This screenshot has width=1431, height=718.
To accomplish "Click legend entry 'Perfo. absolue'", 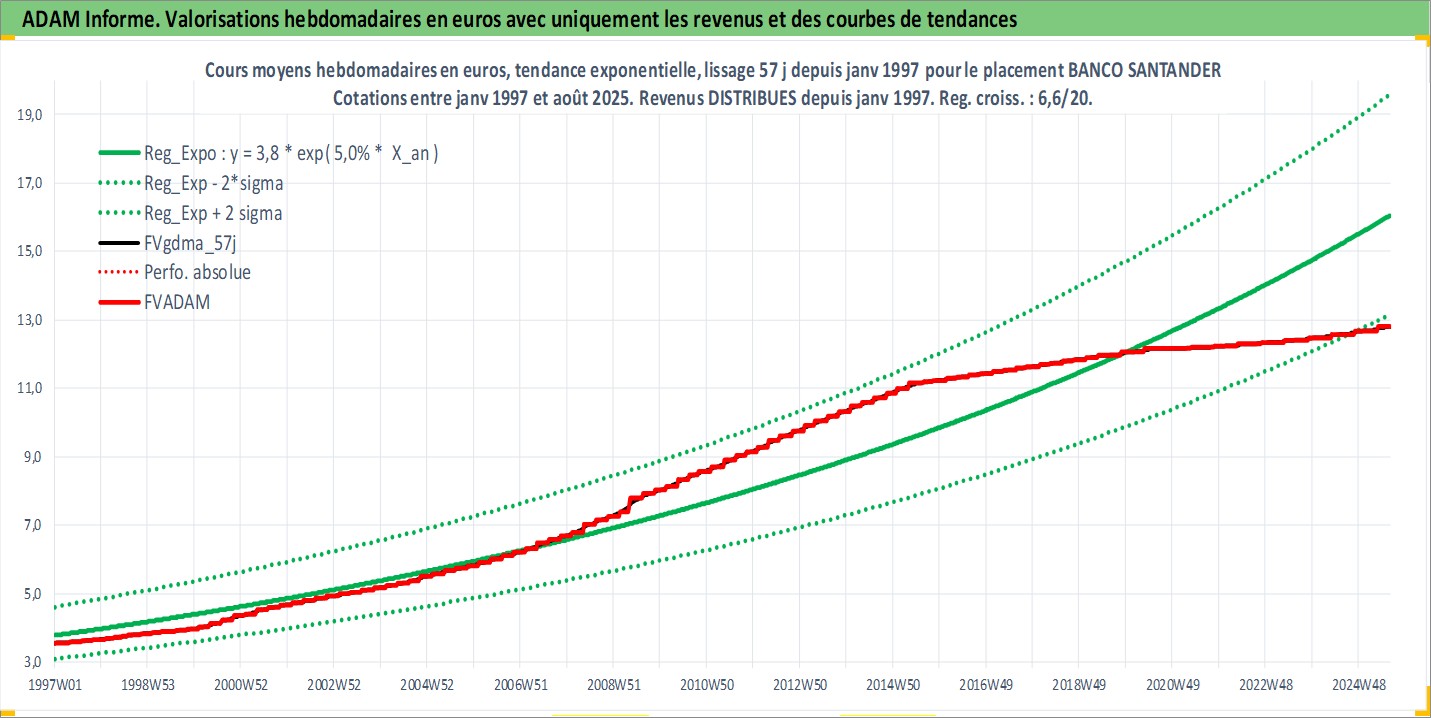I will pyautogui.click(x=197, y=272).
